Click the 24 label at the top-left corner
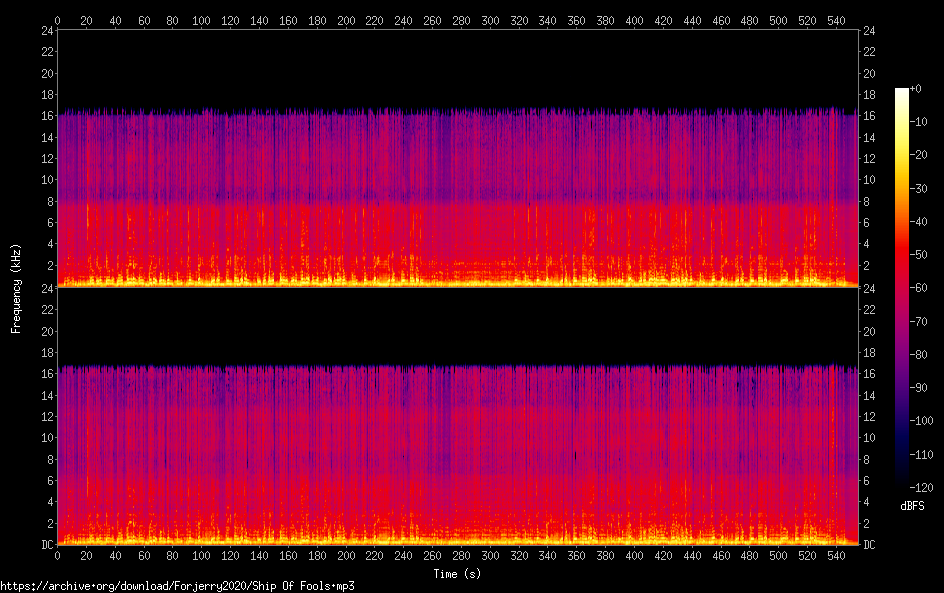This screenshot has height=593, width=944. [46, 31]
